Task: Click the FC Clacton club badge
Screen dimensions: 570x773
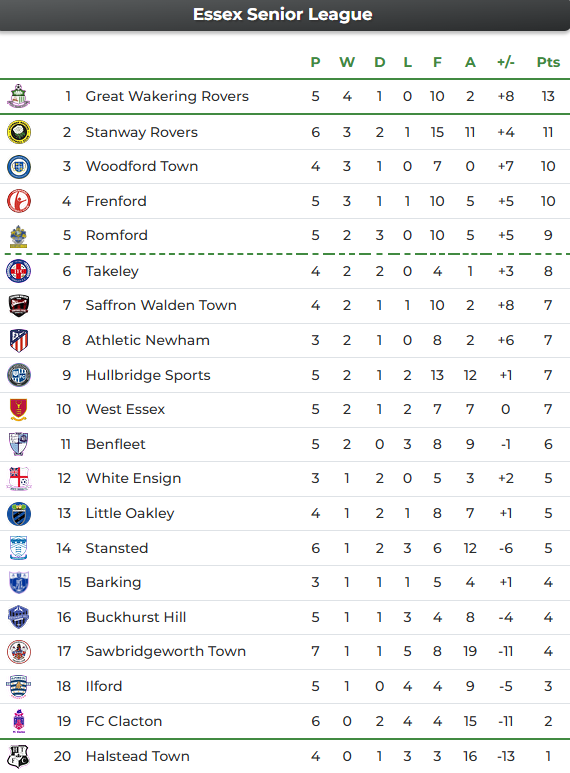Action: (x=19, y=721)
